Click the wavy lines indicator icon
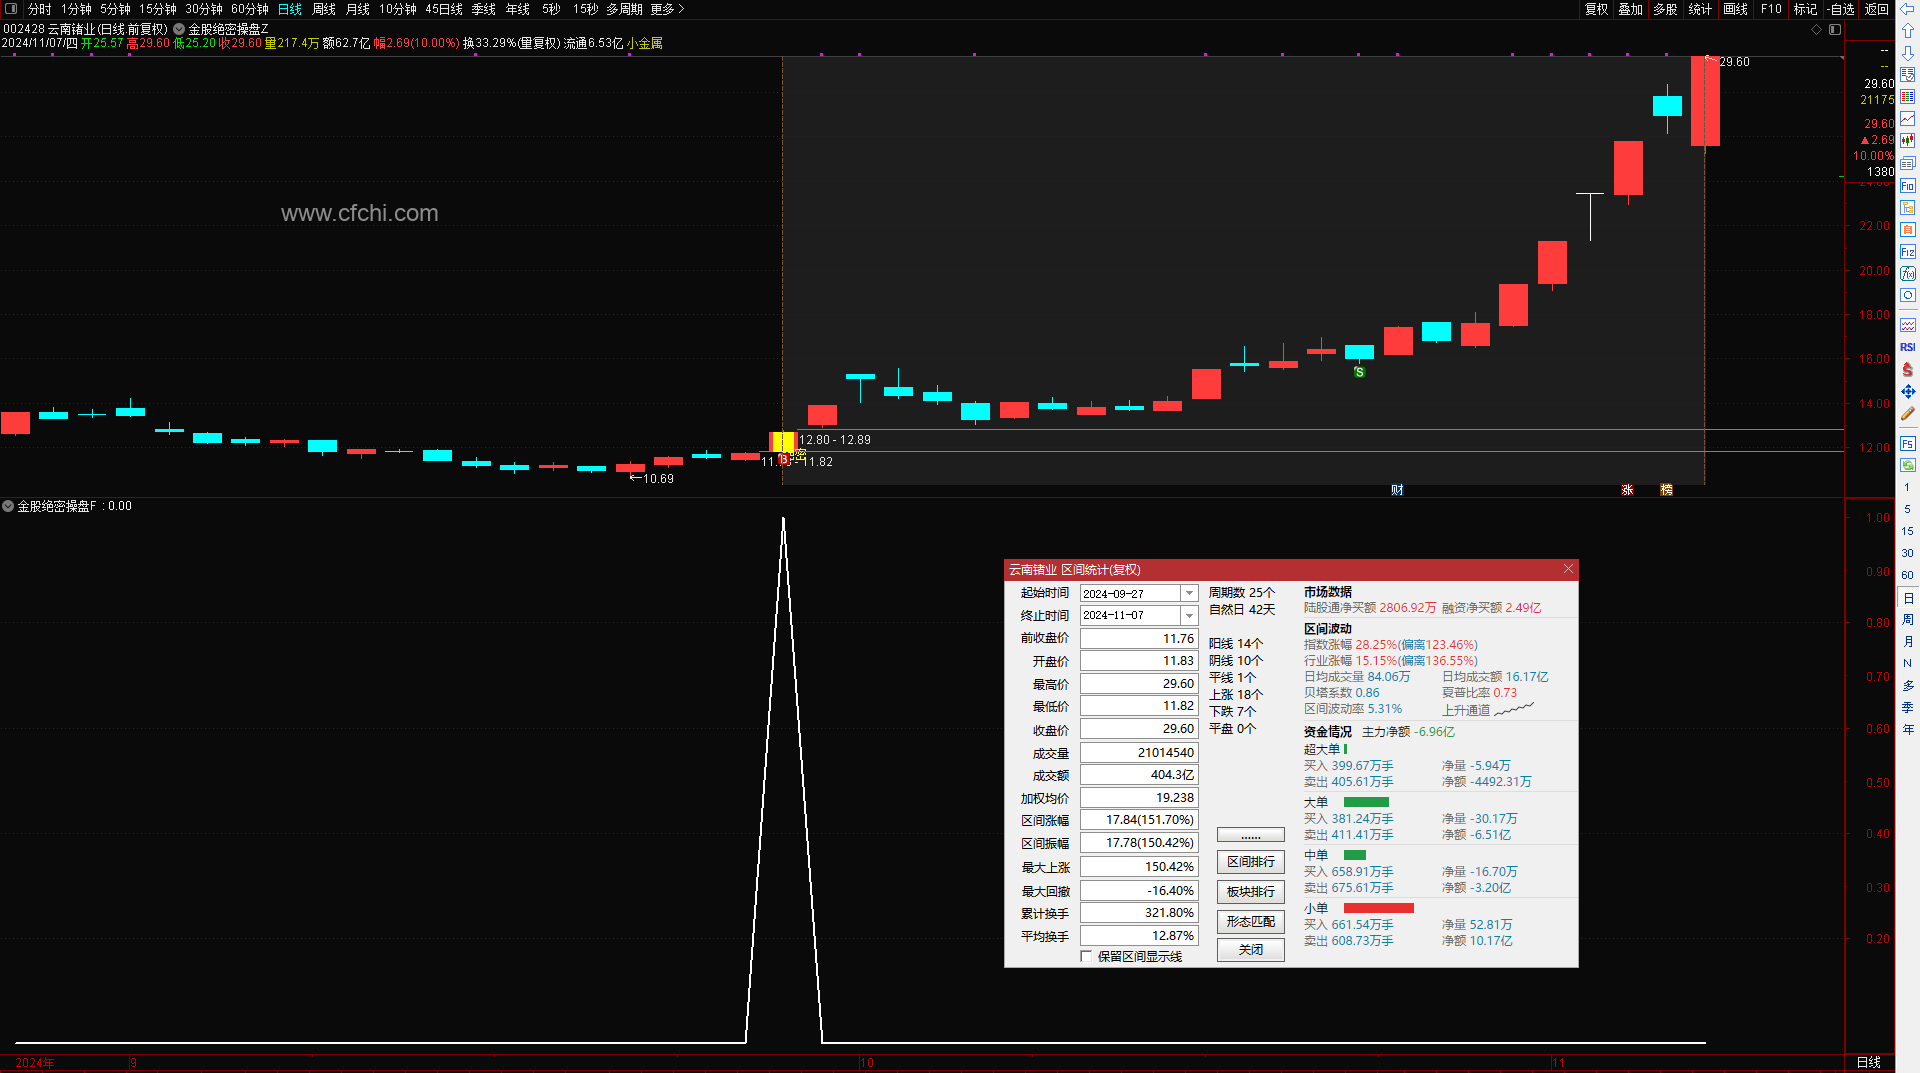This screenshot has width=1920, height=1073. tap(1908, 325)
